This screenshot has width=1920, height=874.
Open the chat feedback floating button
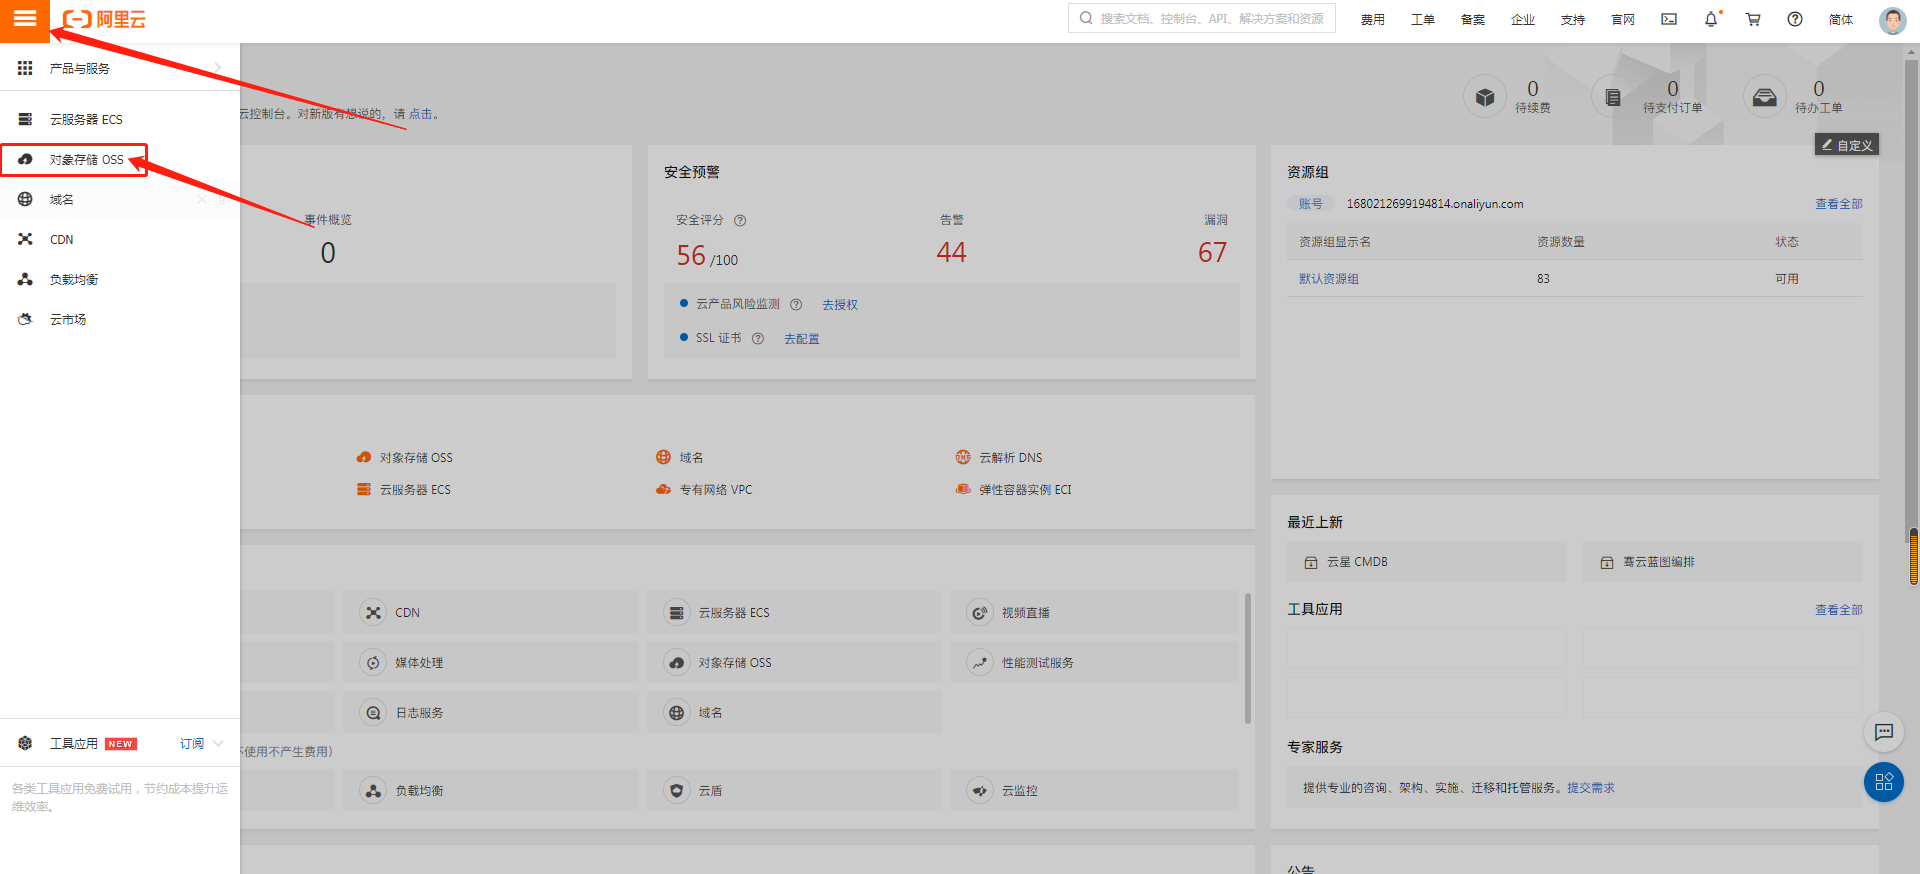pos(1884,732)
